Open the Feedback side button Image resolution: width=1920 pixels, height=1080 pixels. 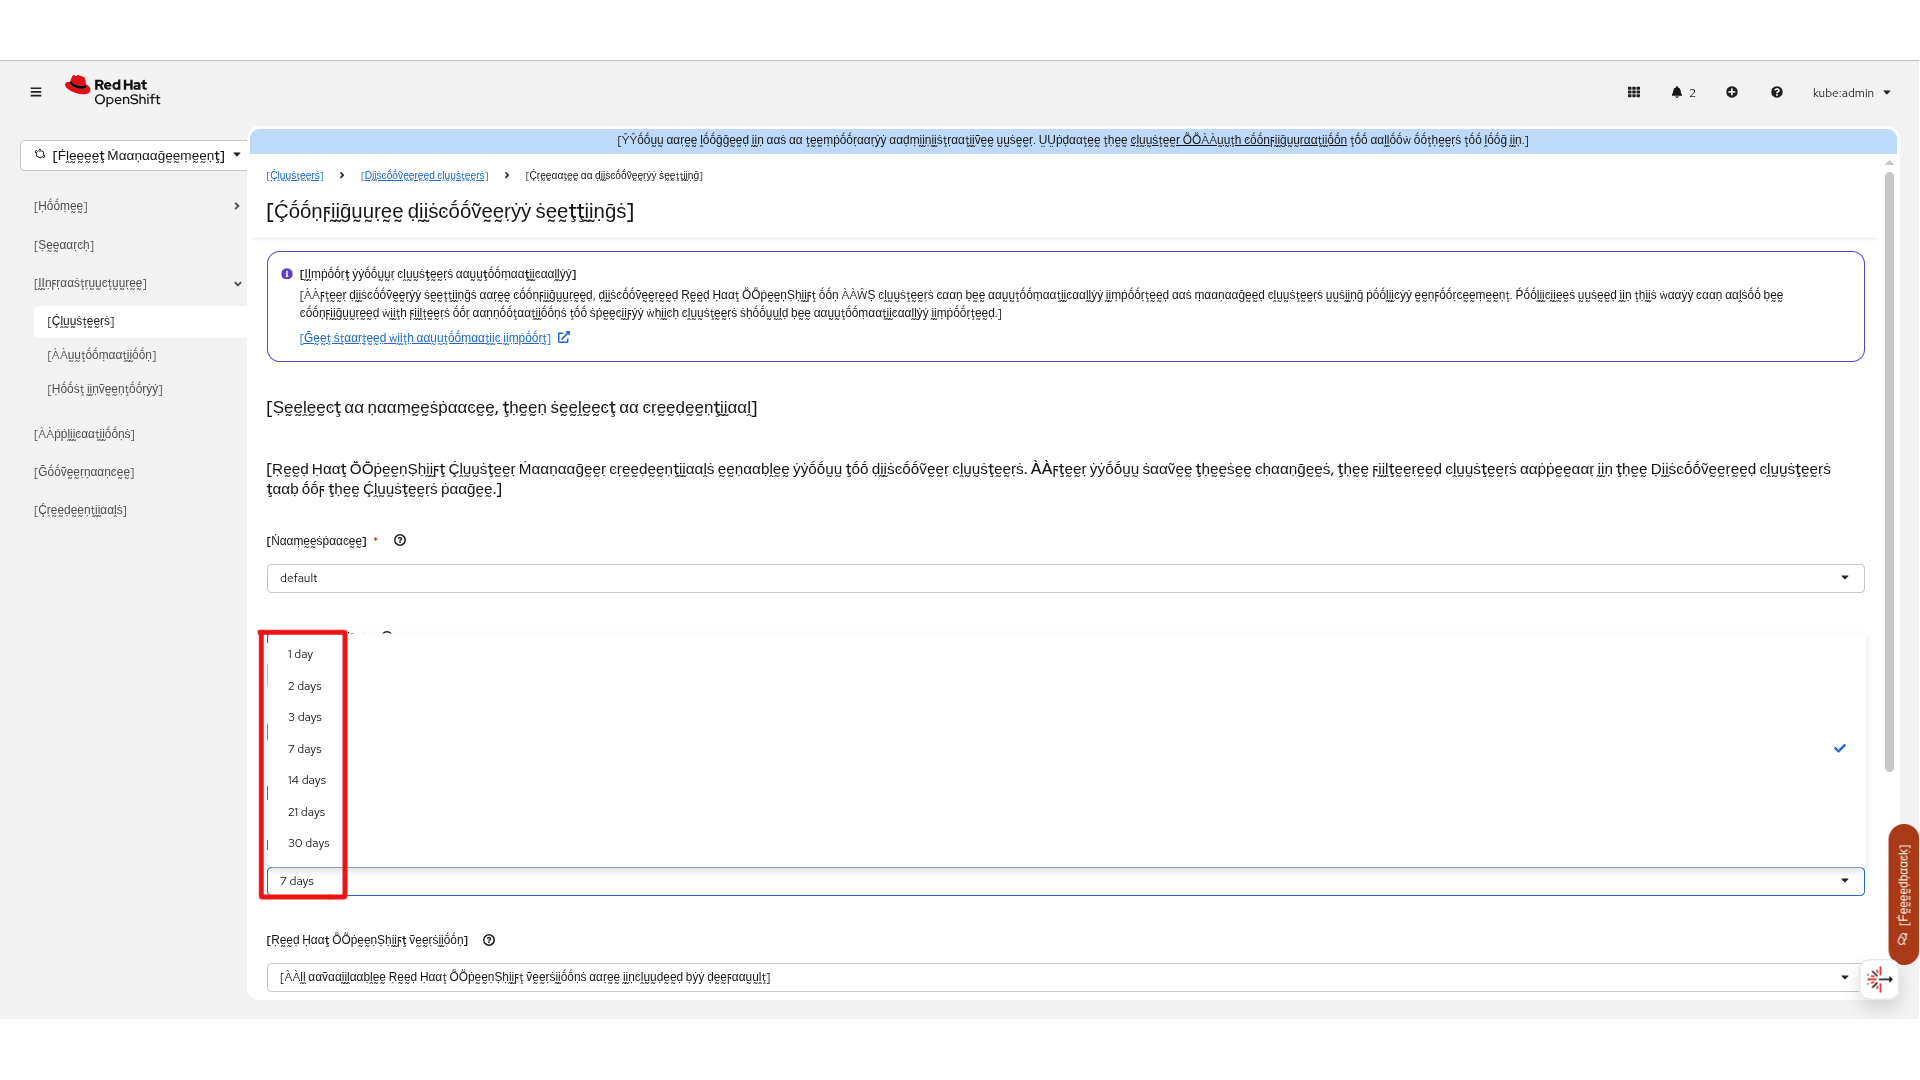click(1903, 893)
